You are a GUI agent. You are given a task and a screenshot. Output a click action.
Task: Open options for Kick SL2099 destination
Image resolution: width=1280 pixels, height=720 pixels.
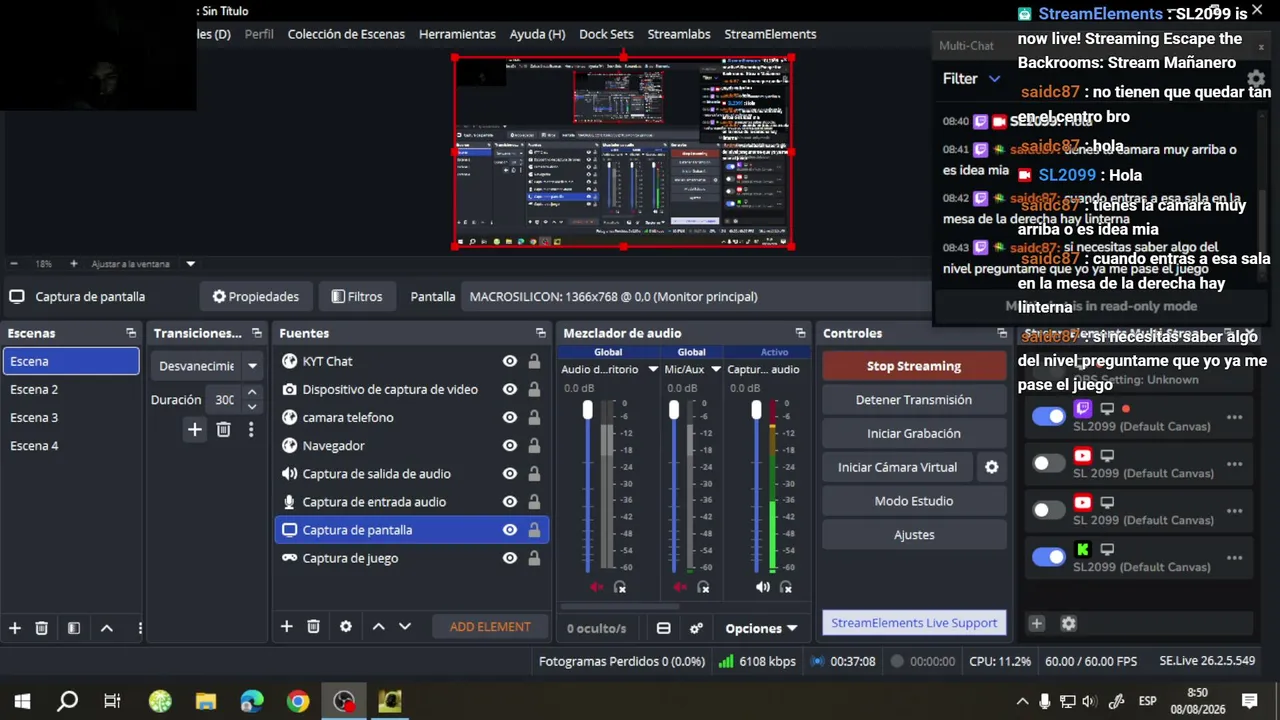click(1234, 558)
